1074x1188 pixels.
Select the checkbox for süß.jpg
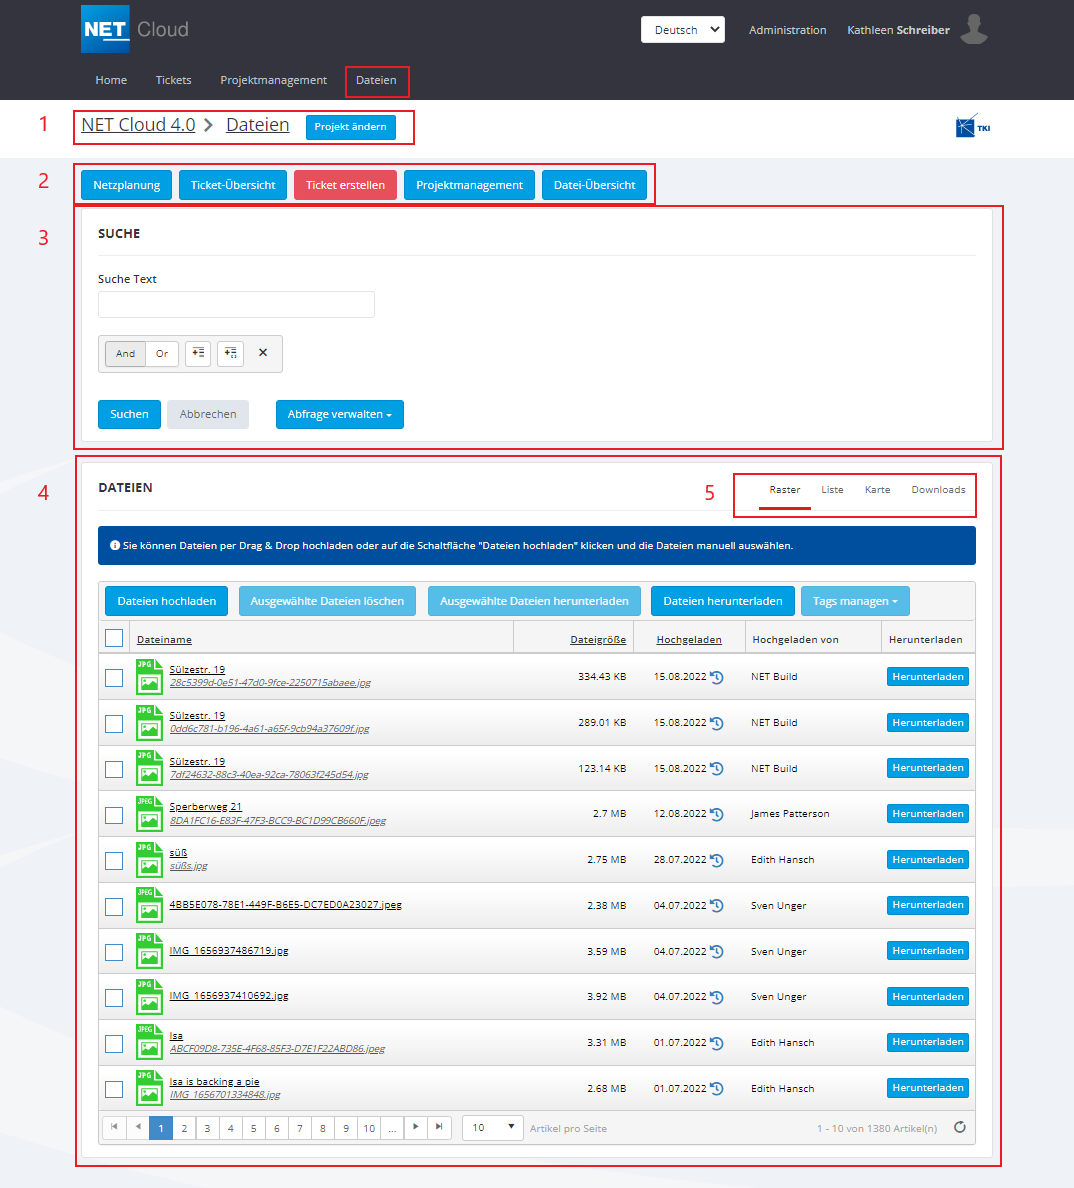click(x=113, y=860)
